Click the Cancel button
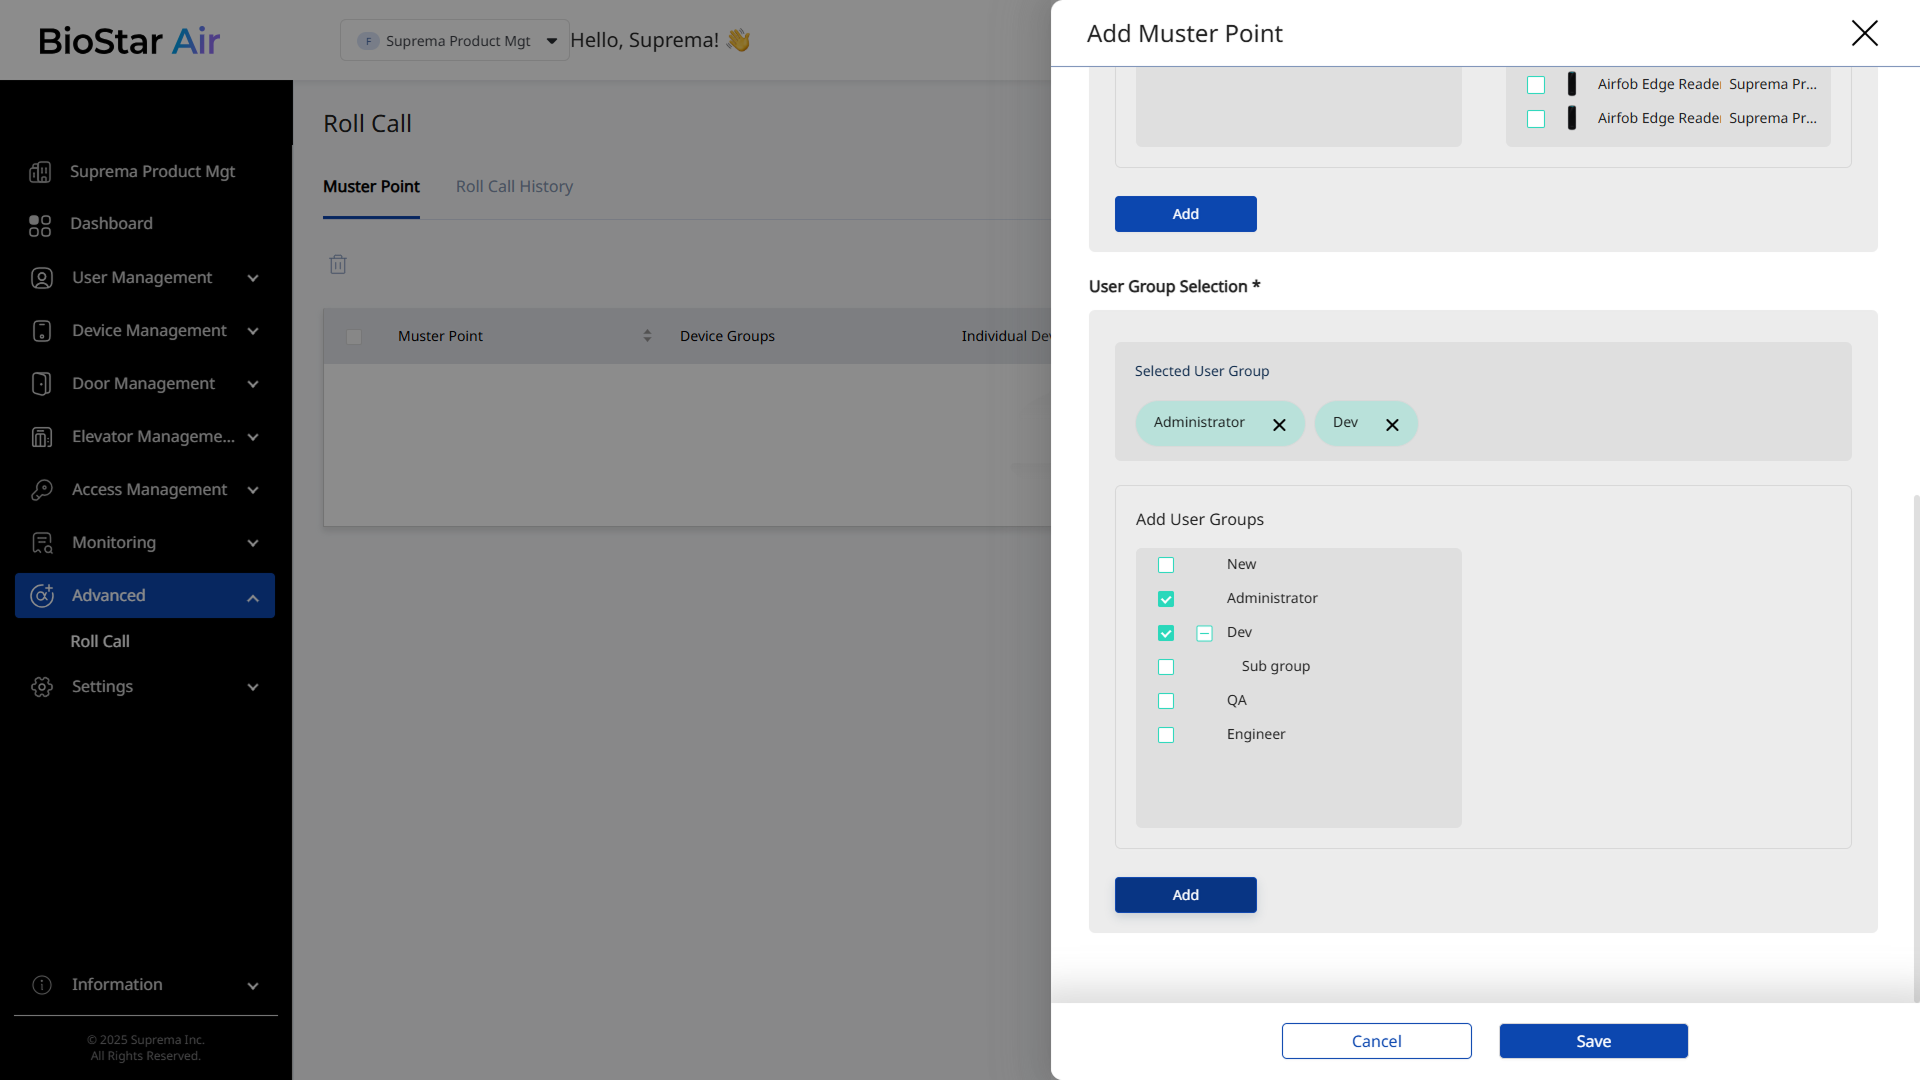 (x=1376, y=1041)
